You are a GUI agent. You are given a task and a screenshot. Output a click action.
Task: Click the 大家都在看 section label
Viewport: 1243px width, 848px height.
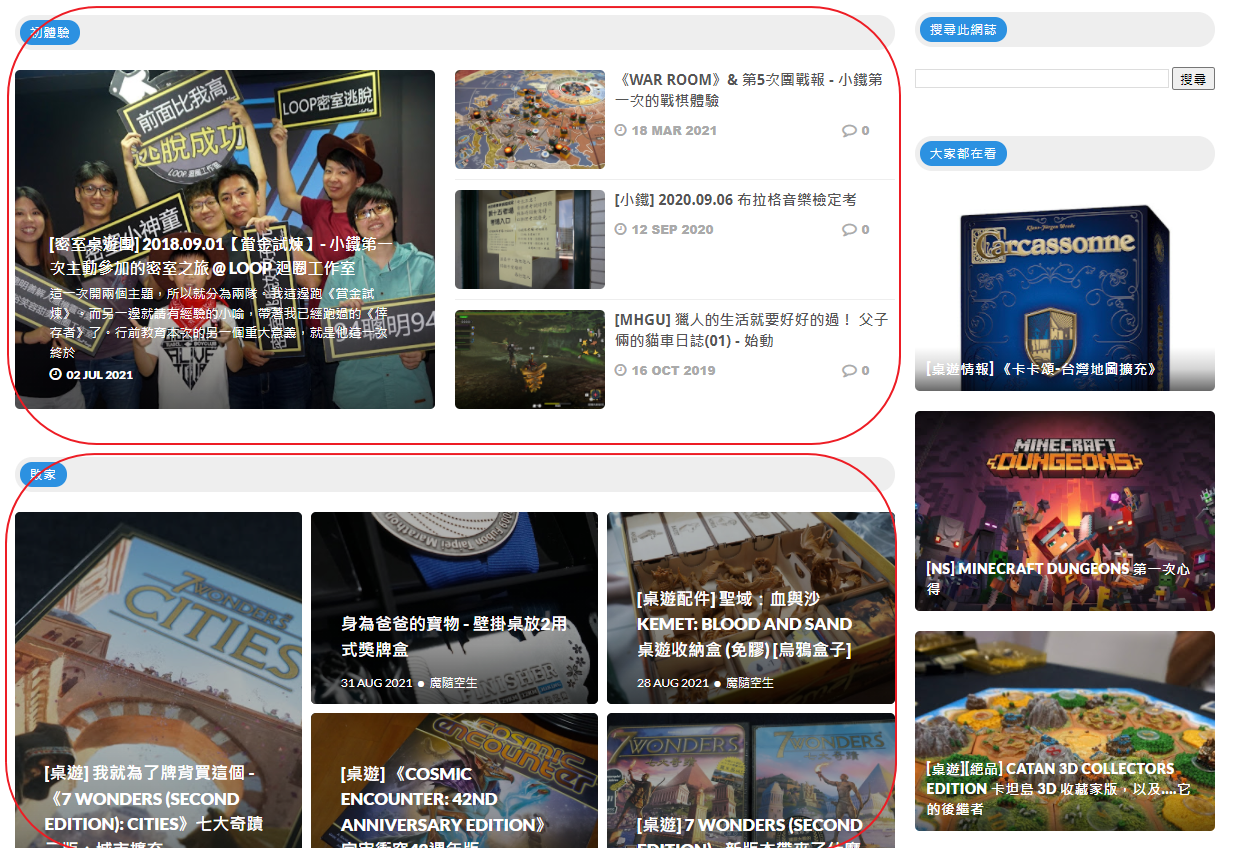[x=963, y=154]
